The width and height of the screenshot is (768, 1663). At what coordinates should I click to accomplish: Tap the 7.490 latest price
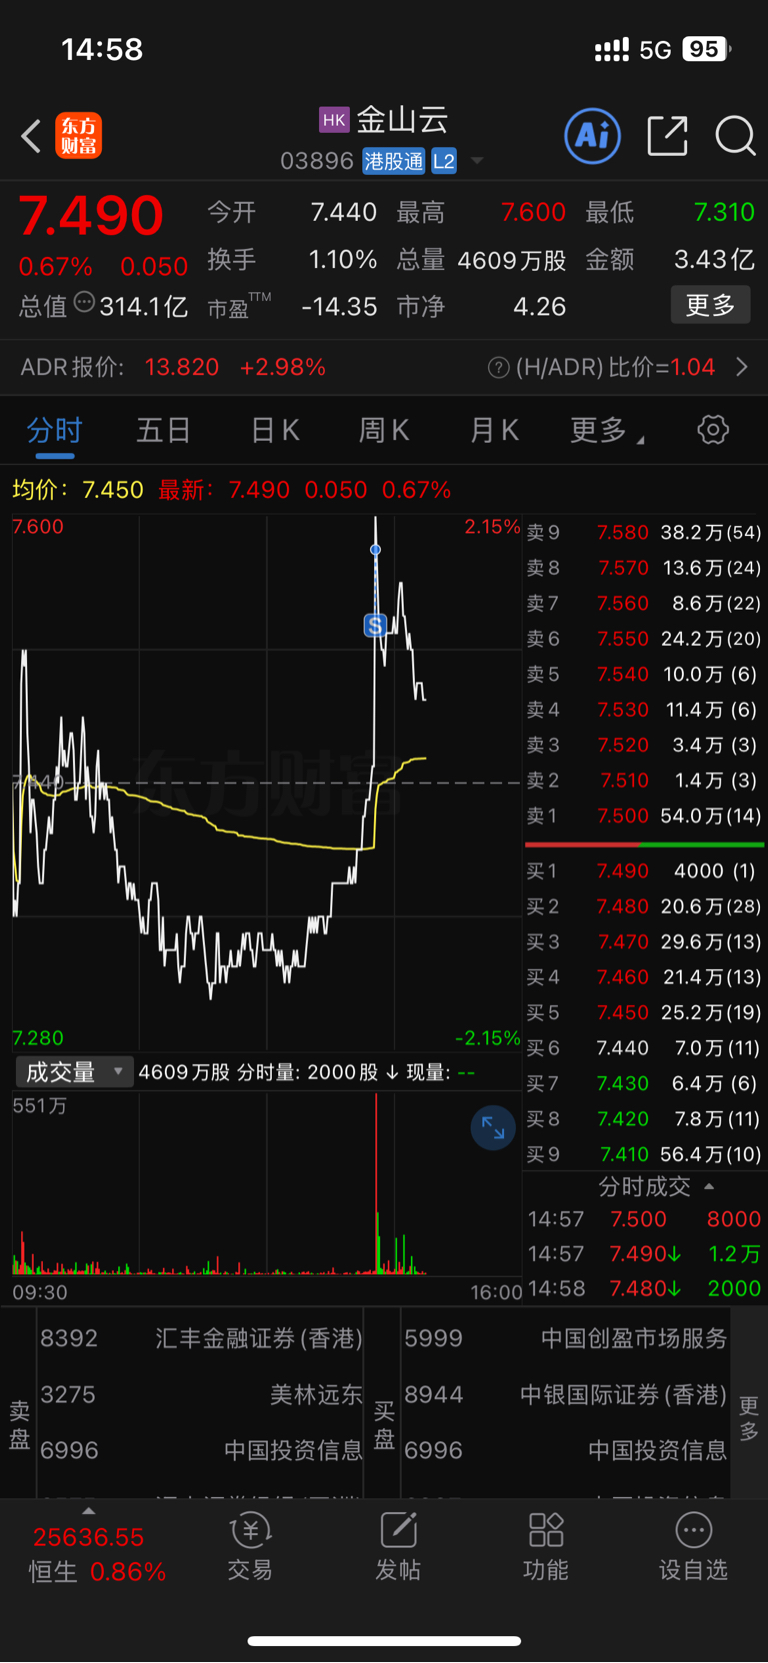(91, 215)
